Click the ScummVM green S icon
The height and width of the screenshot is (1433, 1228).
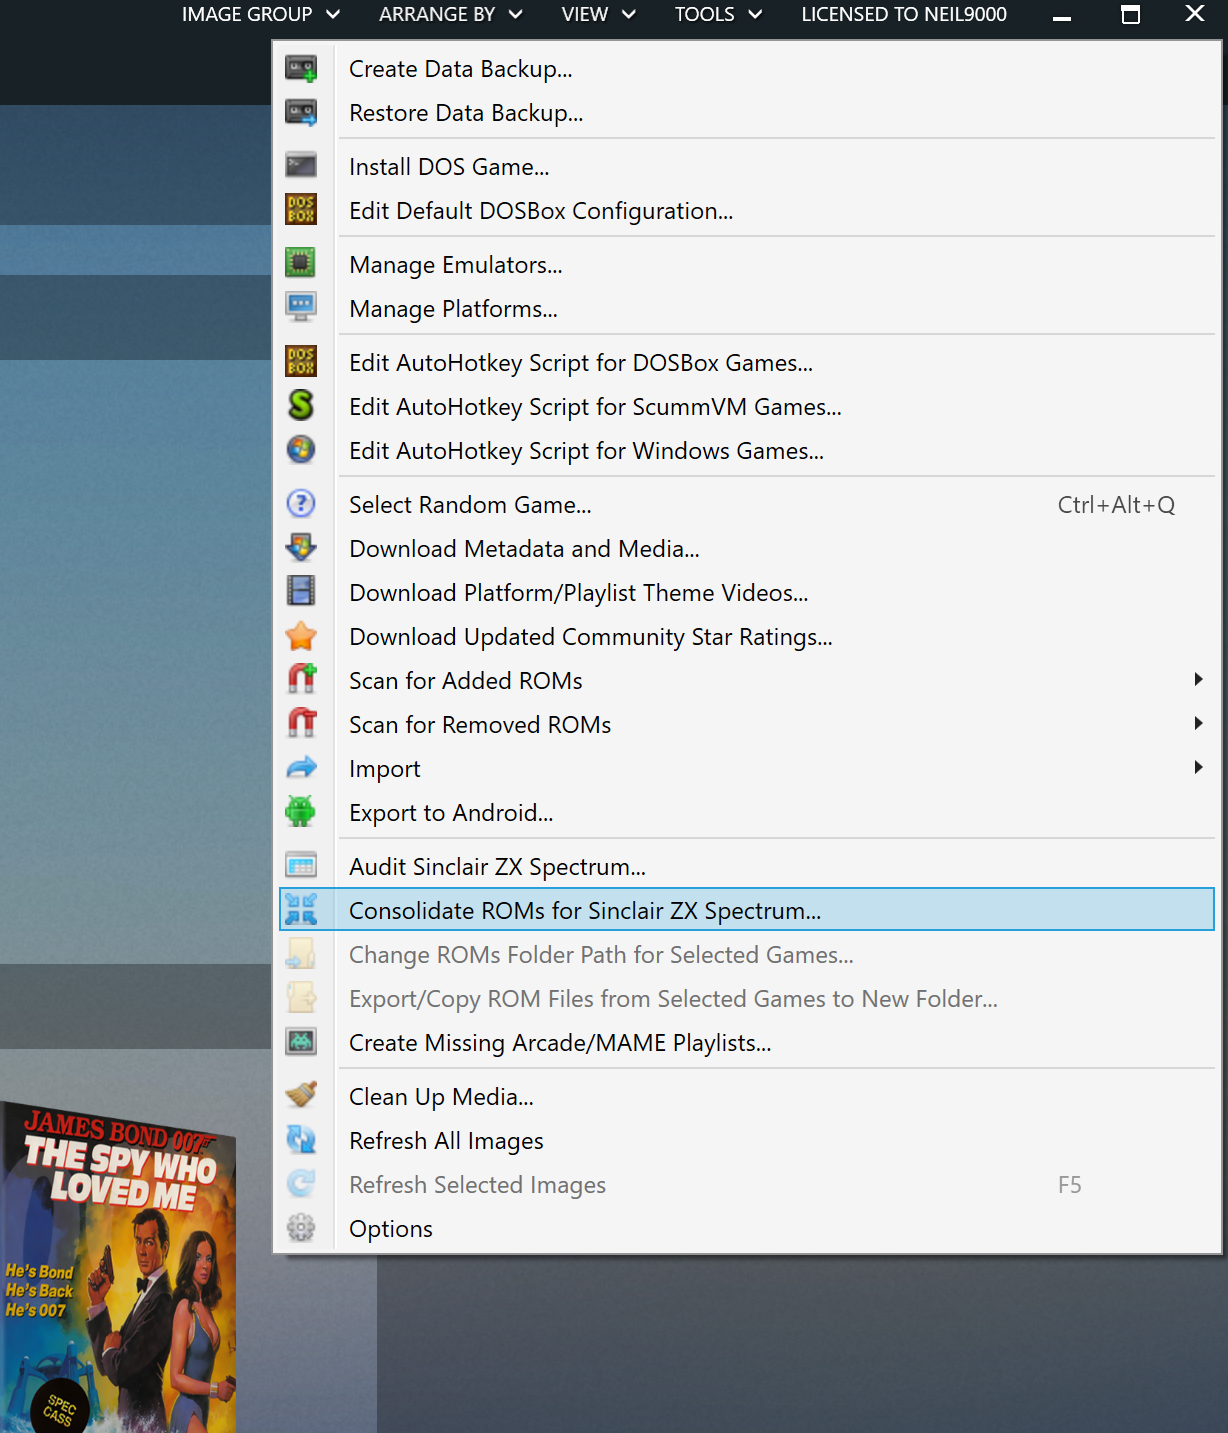coord(301,405)
